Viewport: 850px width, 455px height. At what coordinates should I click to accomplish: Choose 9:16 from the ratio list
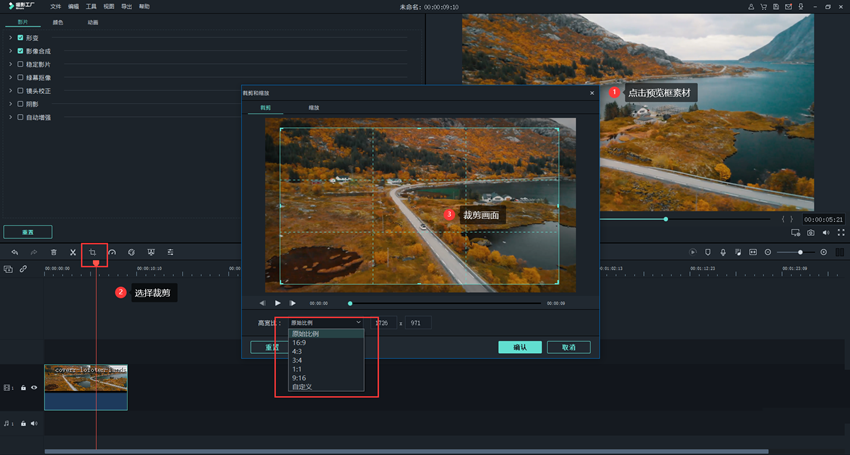pos(326,378)
